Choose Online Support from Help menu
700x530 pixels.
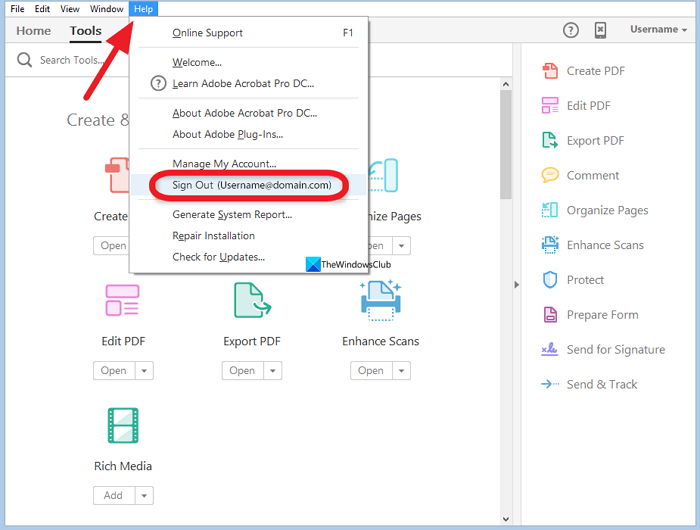click(249, 33)
